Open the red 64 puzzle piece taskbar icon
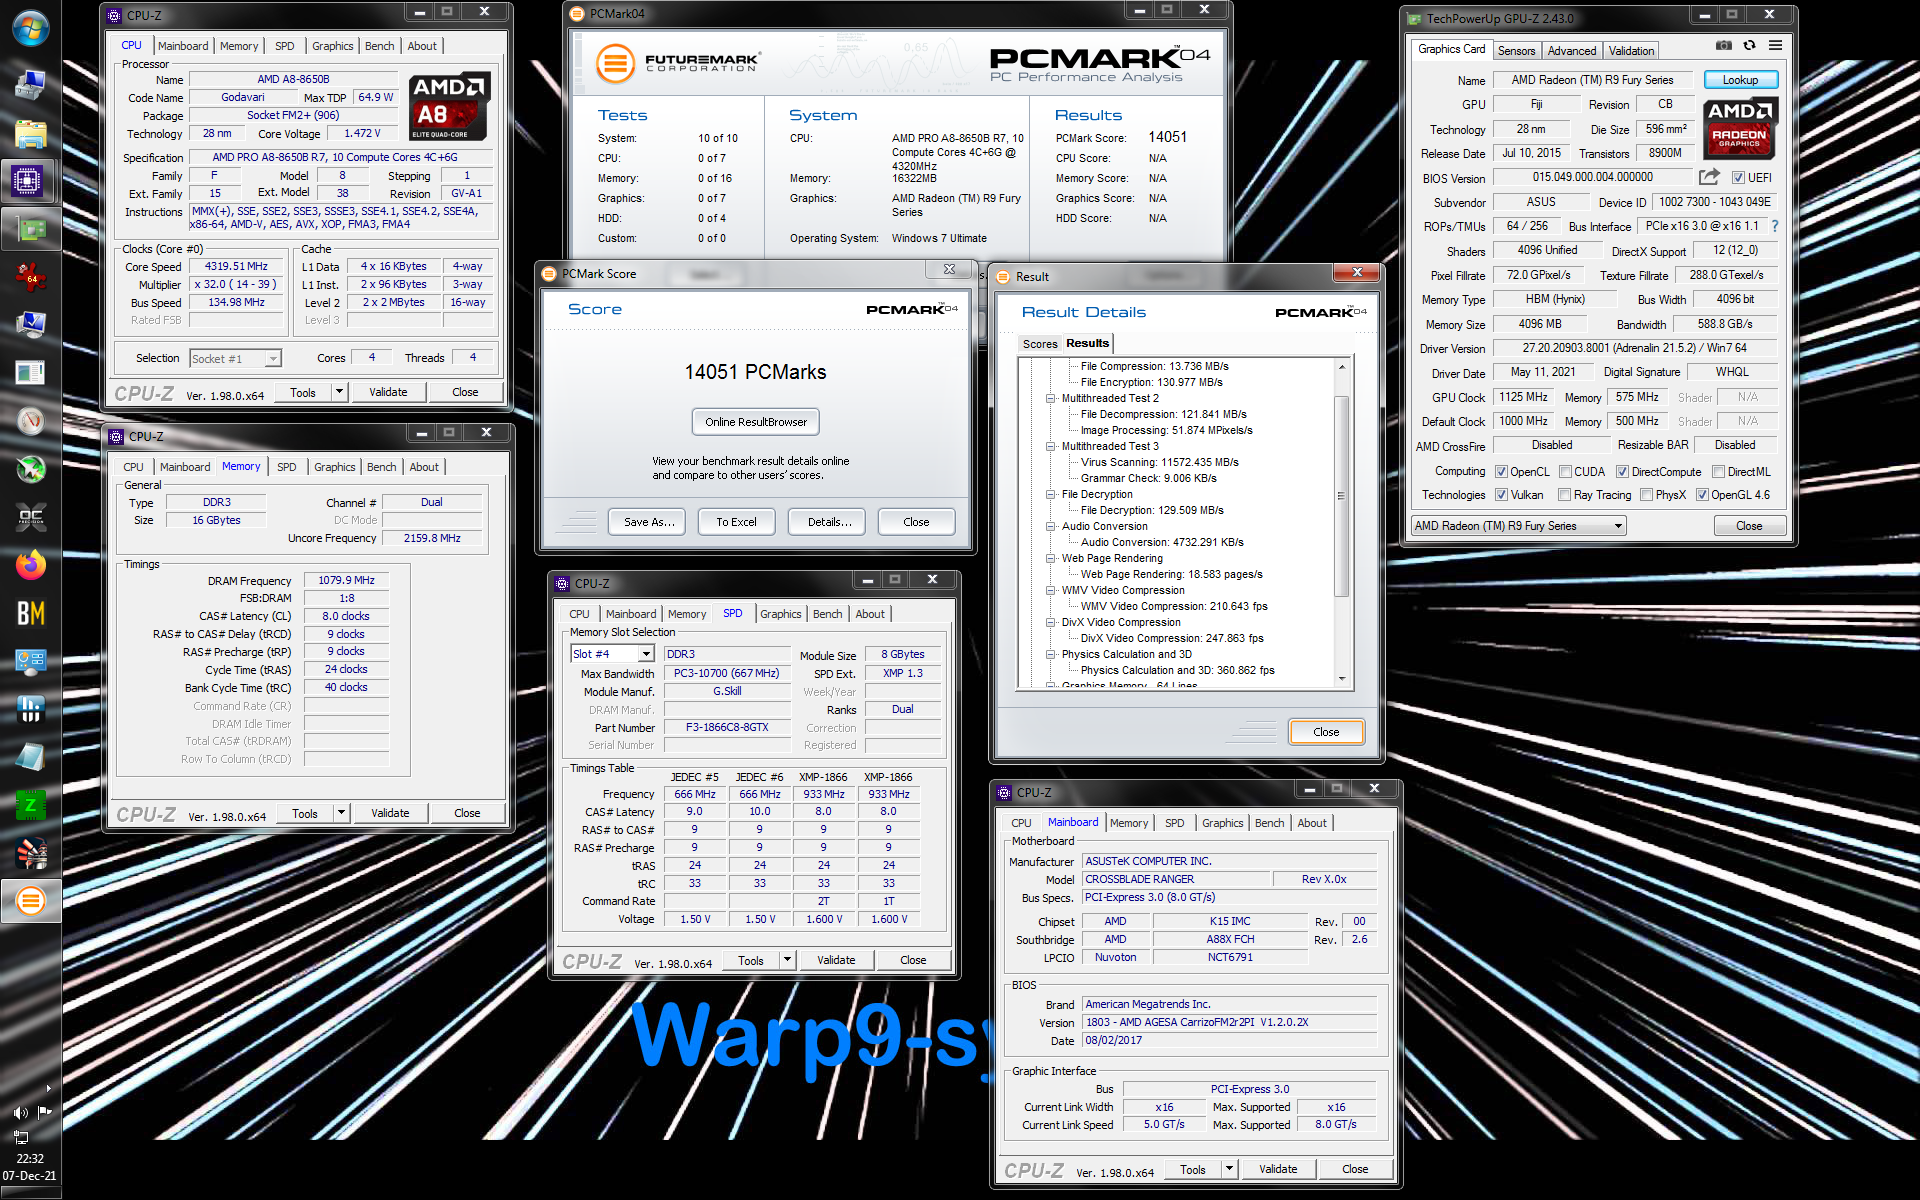Screen dimensions: 1920x1200 point(30,278)
